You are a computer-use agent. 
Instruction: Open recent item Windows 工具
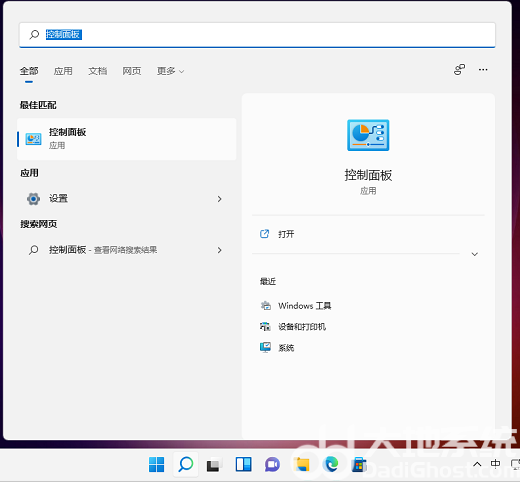point(305,306)
